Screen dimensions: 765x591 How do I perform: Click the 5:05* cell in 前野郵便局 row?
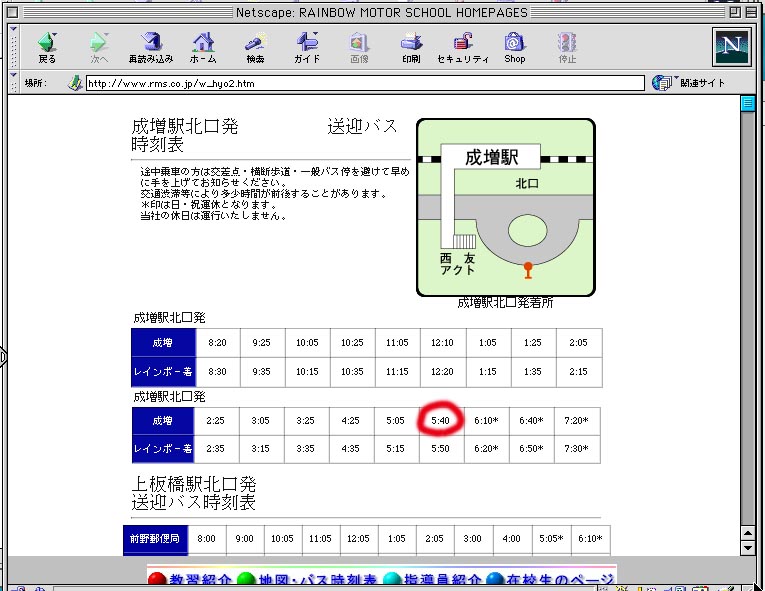[x=551, y=539]
